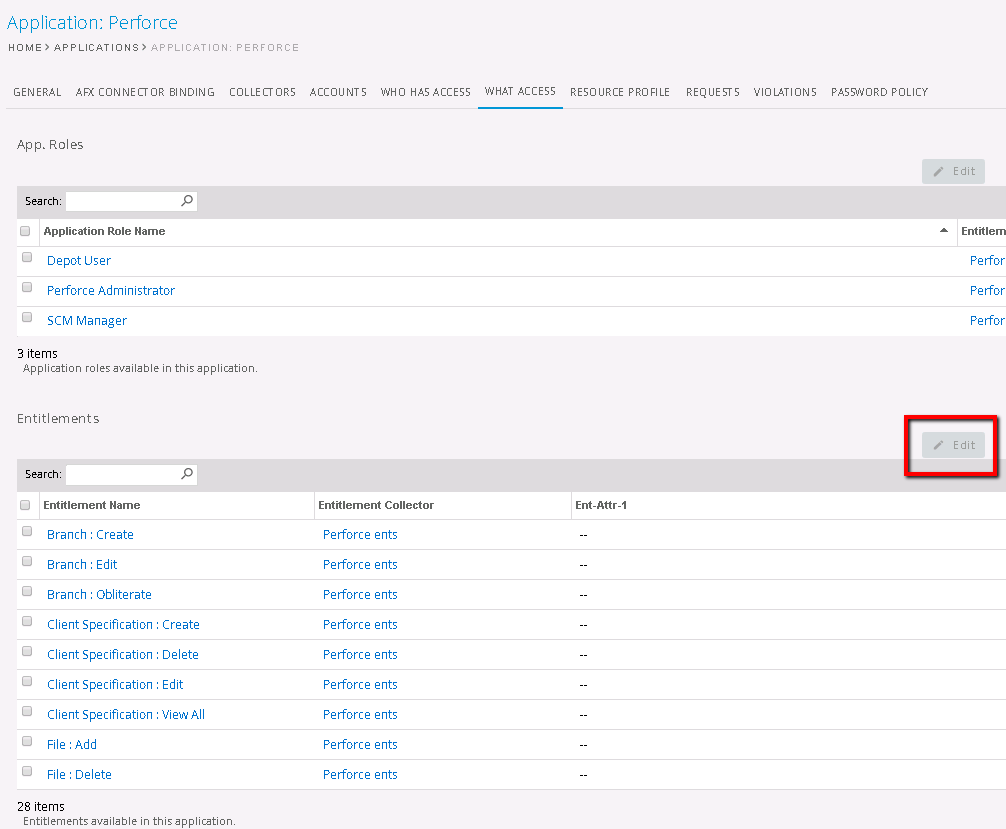Check the Depot User role checkbox
The width and height of the screenshot is (1006, 829).
[27, 258]
